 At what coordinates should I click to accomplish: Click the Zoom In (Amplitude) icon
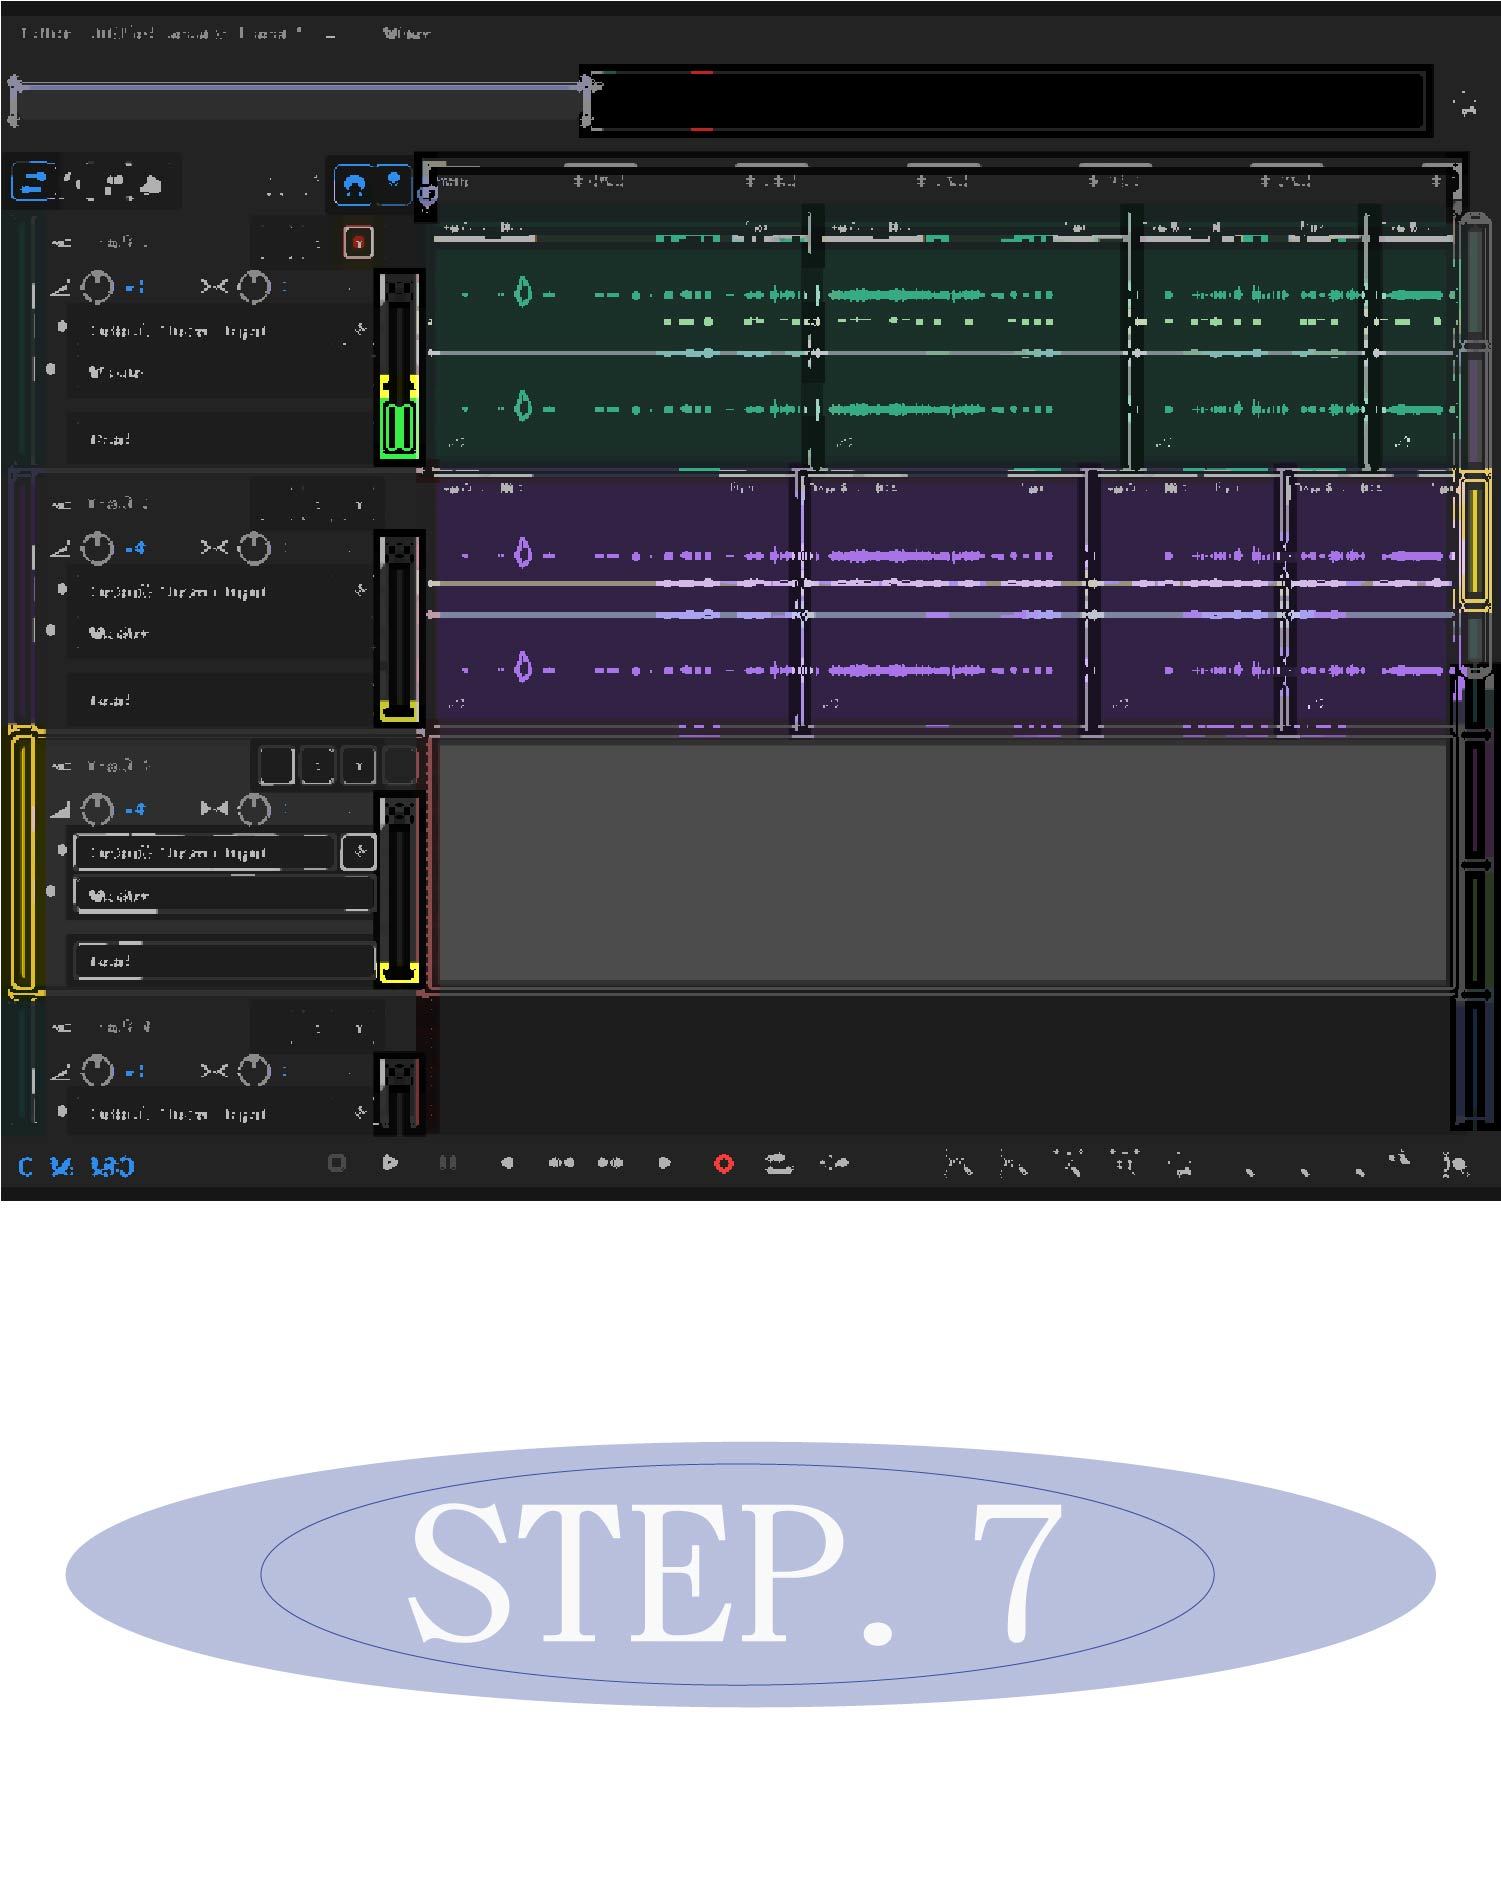(959, 1164)
